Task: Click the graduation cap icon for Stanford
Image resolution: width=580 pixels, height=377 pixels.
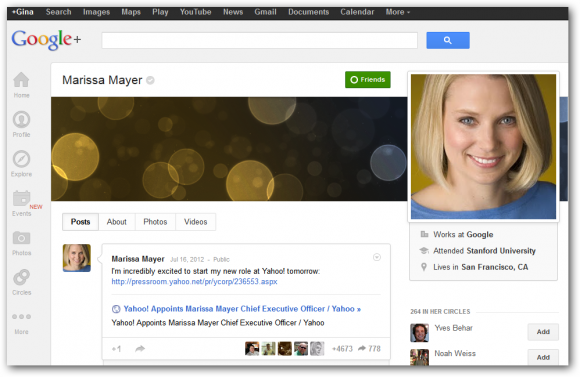Action: pos(424,250)
